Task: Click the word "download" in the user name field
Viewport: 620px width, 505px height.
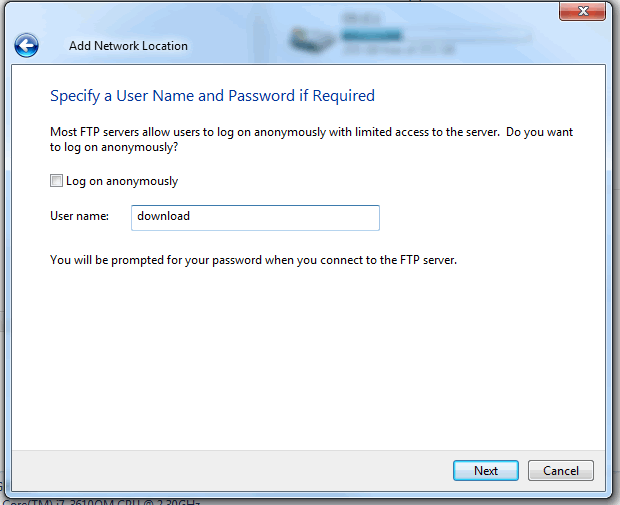Action: click(x=163, y=216)
